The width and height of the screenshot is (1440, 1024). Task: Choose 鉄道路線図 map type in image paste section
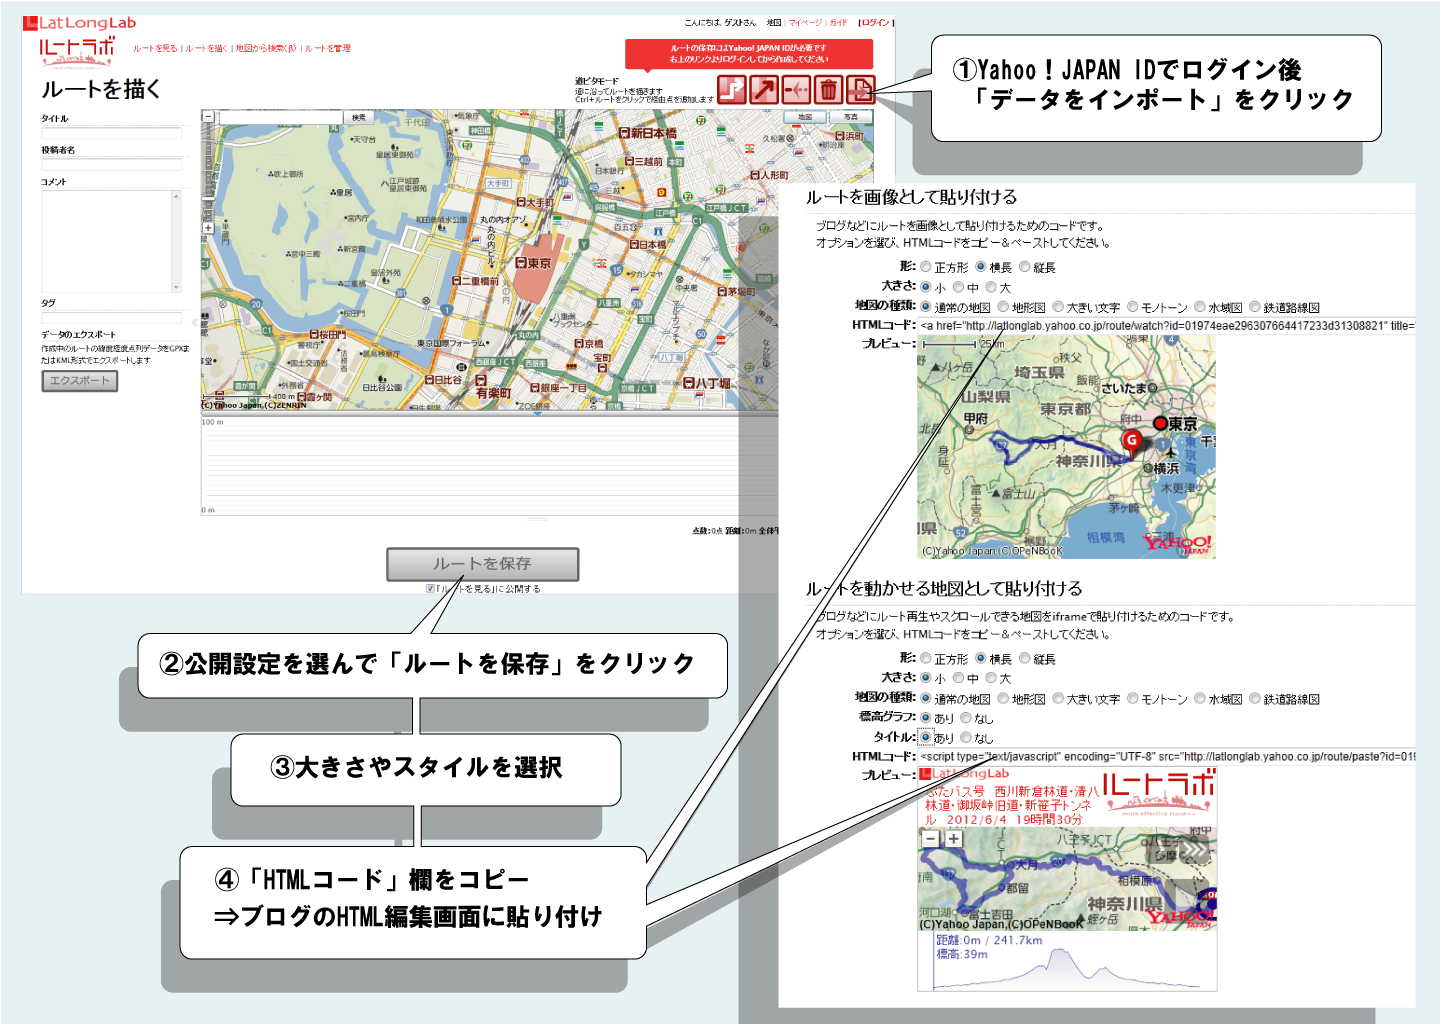tap(1254, 307)
